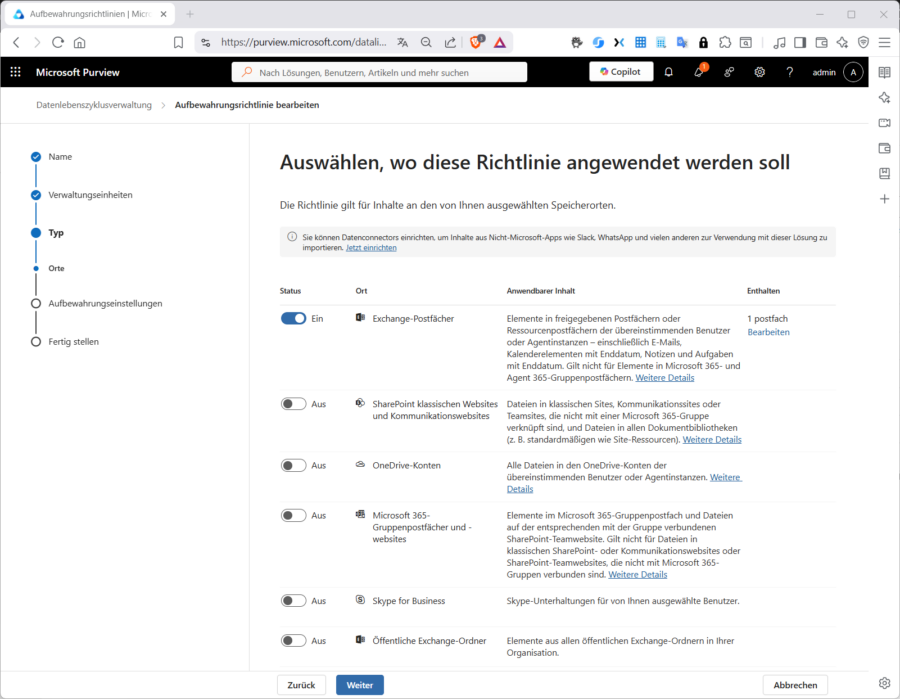Open the admin account avatar menu
Viewport: 900px width, 699px height.
pyautogui.click(x=852, y=71)
